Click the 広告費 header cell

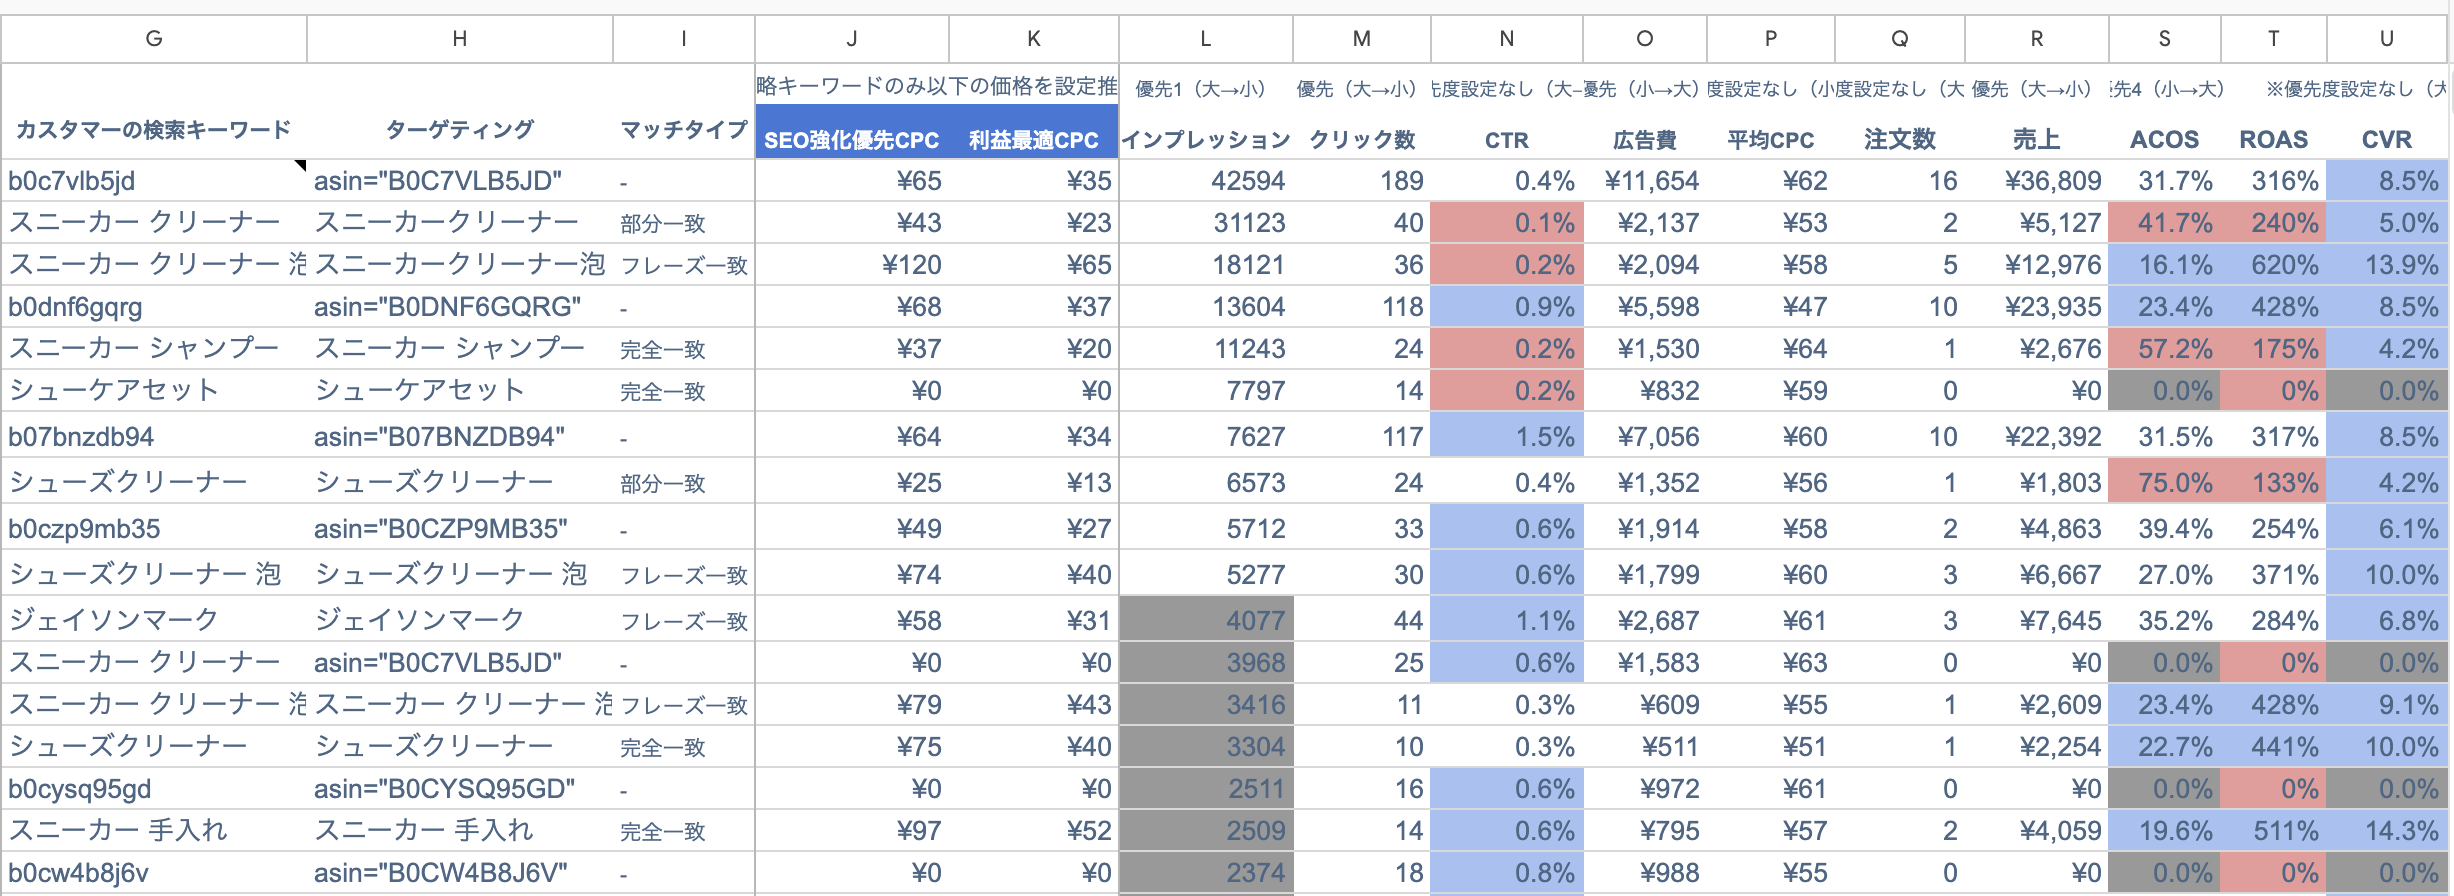coord(1645,140)
